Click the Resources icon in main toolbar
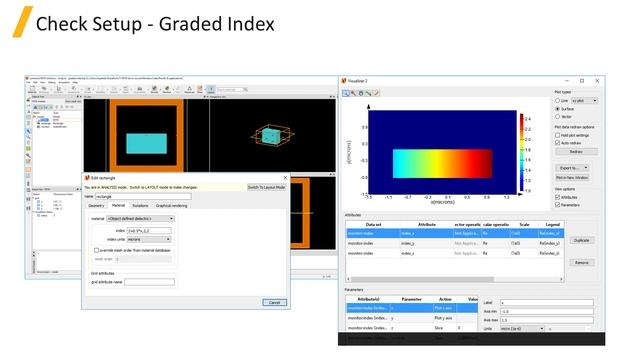The width and height of the screenshot is (640, 360). click(x=189, y=89)
